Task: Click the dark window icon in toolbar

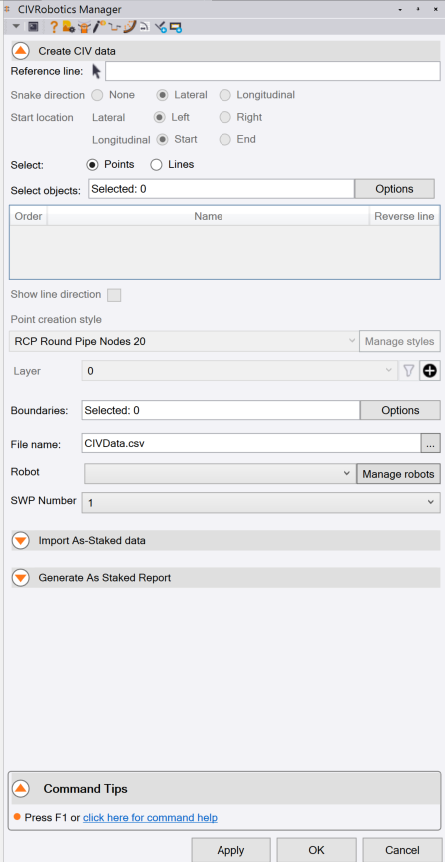Action: 33,26
